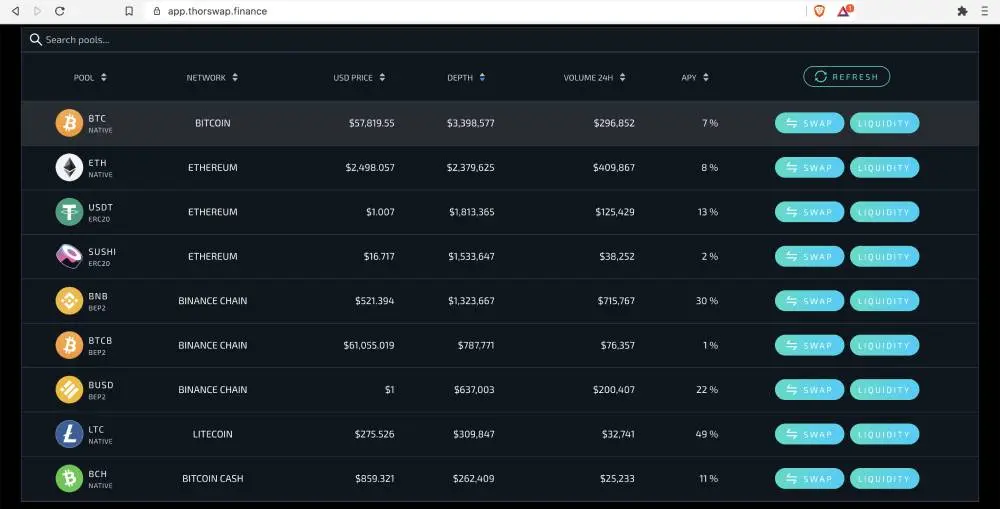Bookmark the page with bookmark icon

tap(129, 11)
